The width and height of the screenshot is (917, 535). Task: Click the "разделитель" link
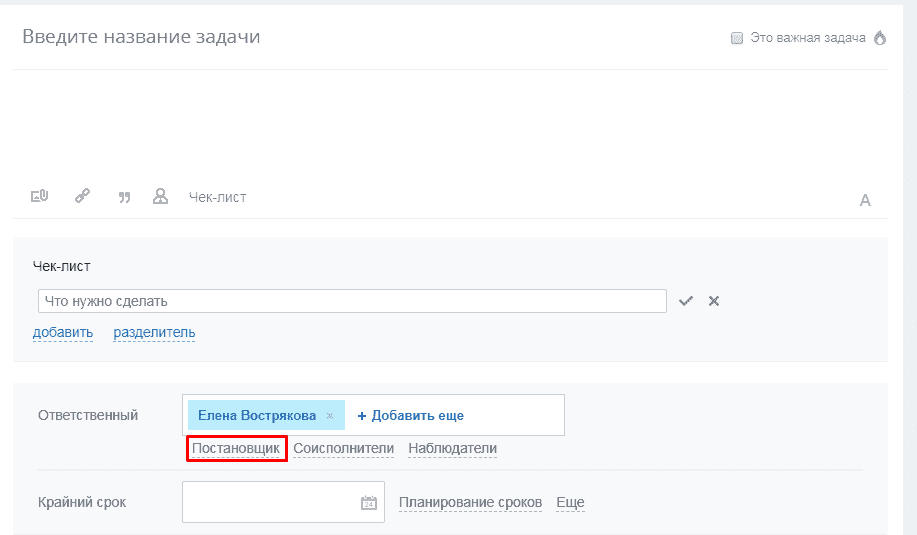pyautogui.click(x=154, y=333)
